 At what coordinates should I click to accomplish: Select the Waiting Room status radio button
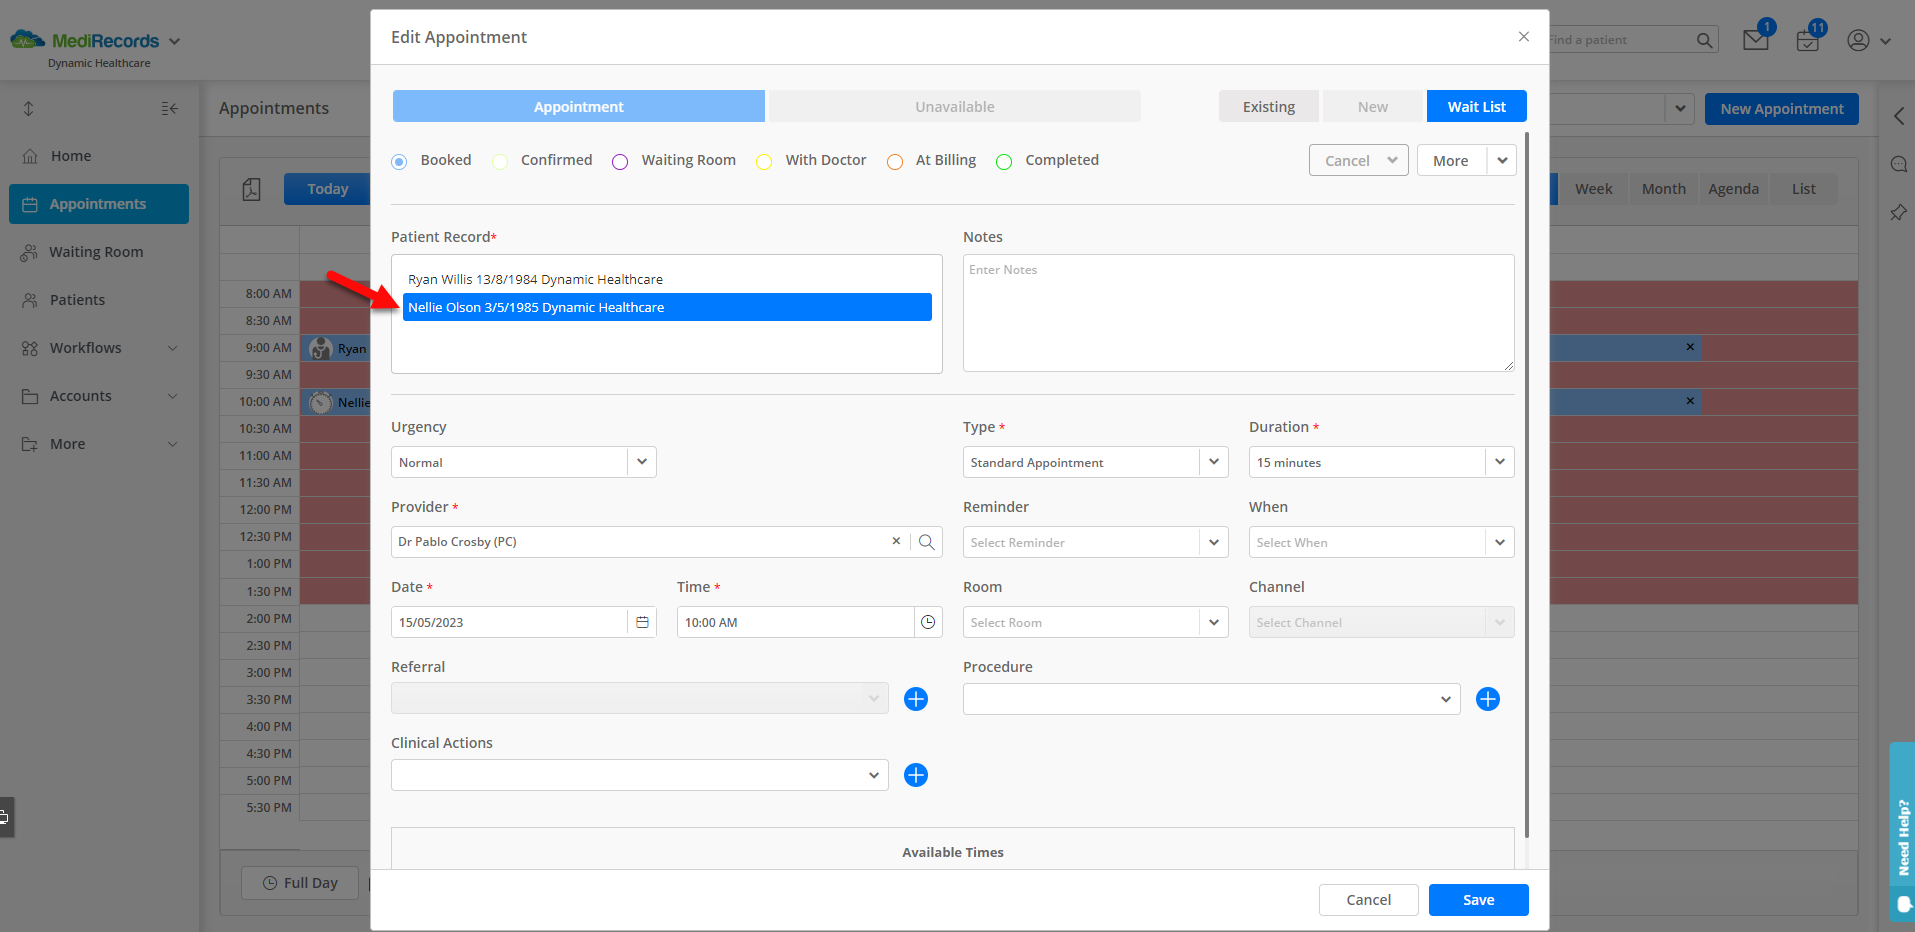pos(620,161)
